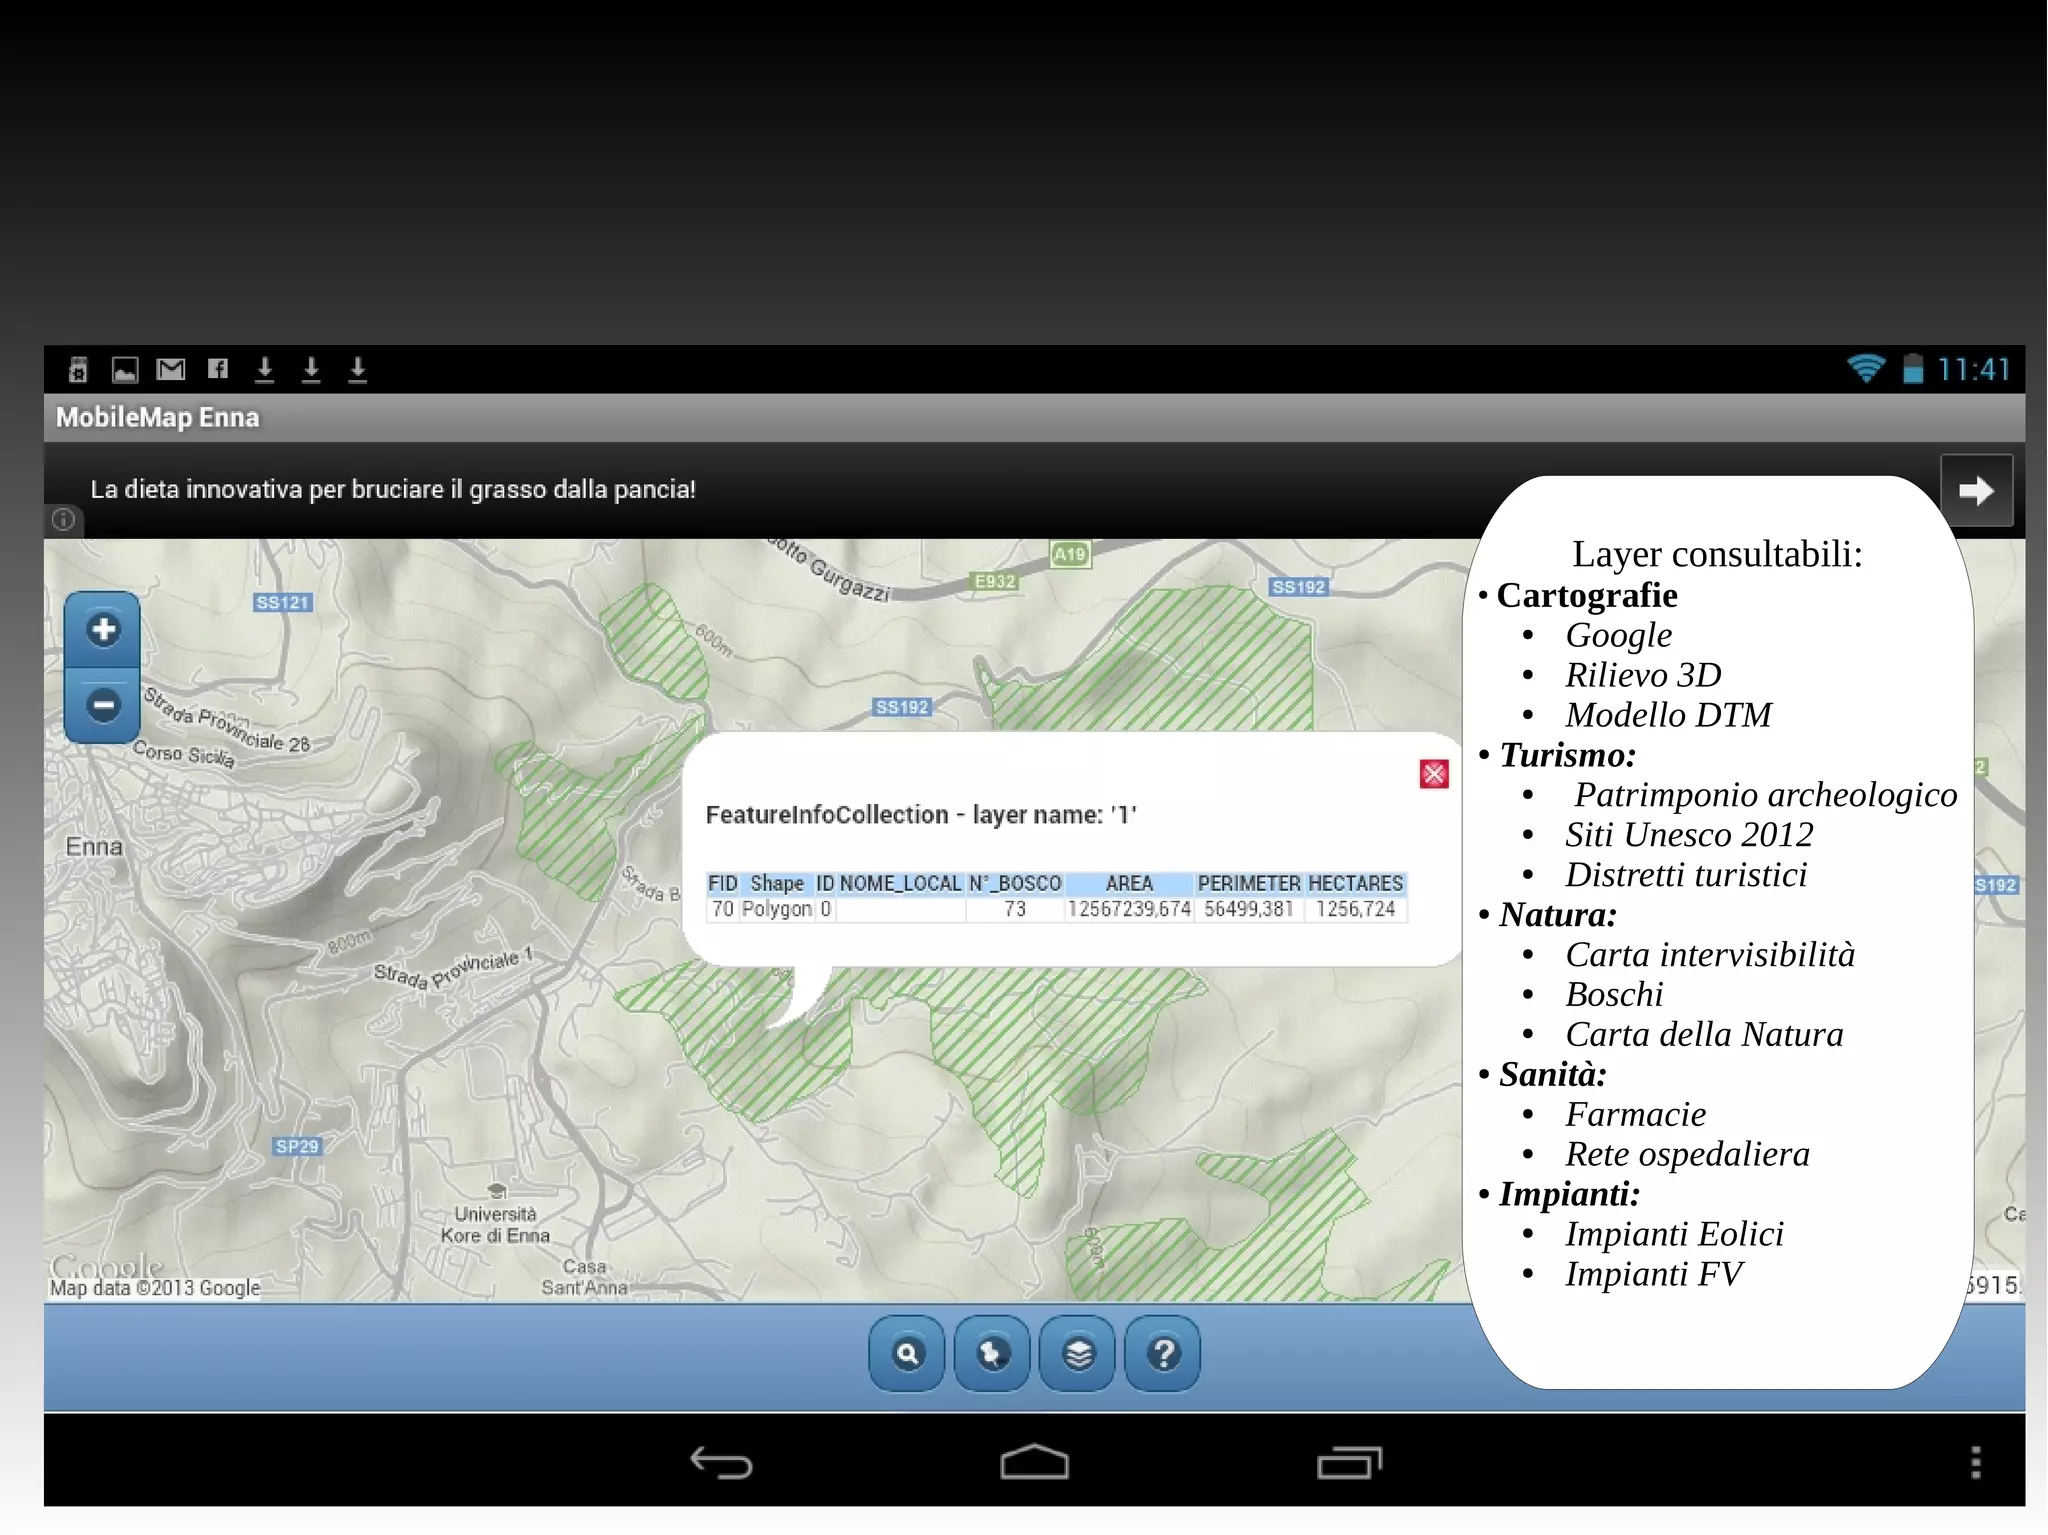Zoom out with the minus button
Viewport: 2048px width, 1535px height.
tap(103, 705)
